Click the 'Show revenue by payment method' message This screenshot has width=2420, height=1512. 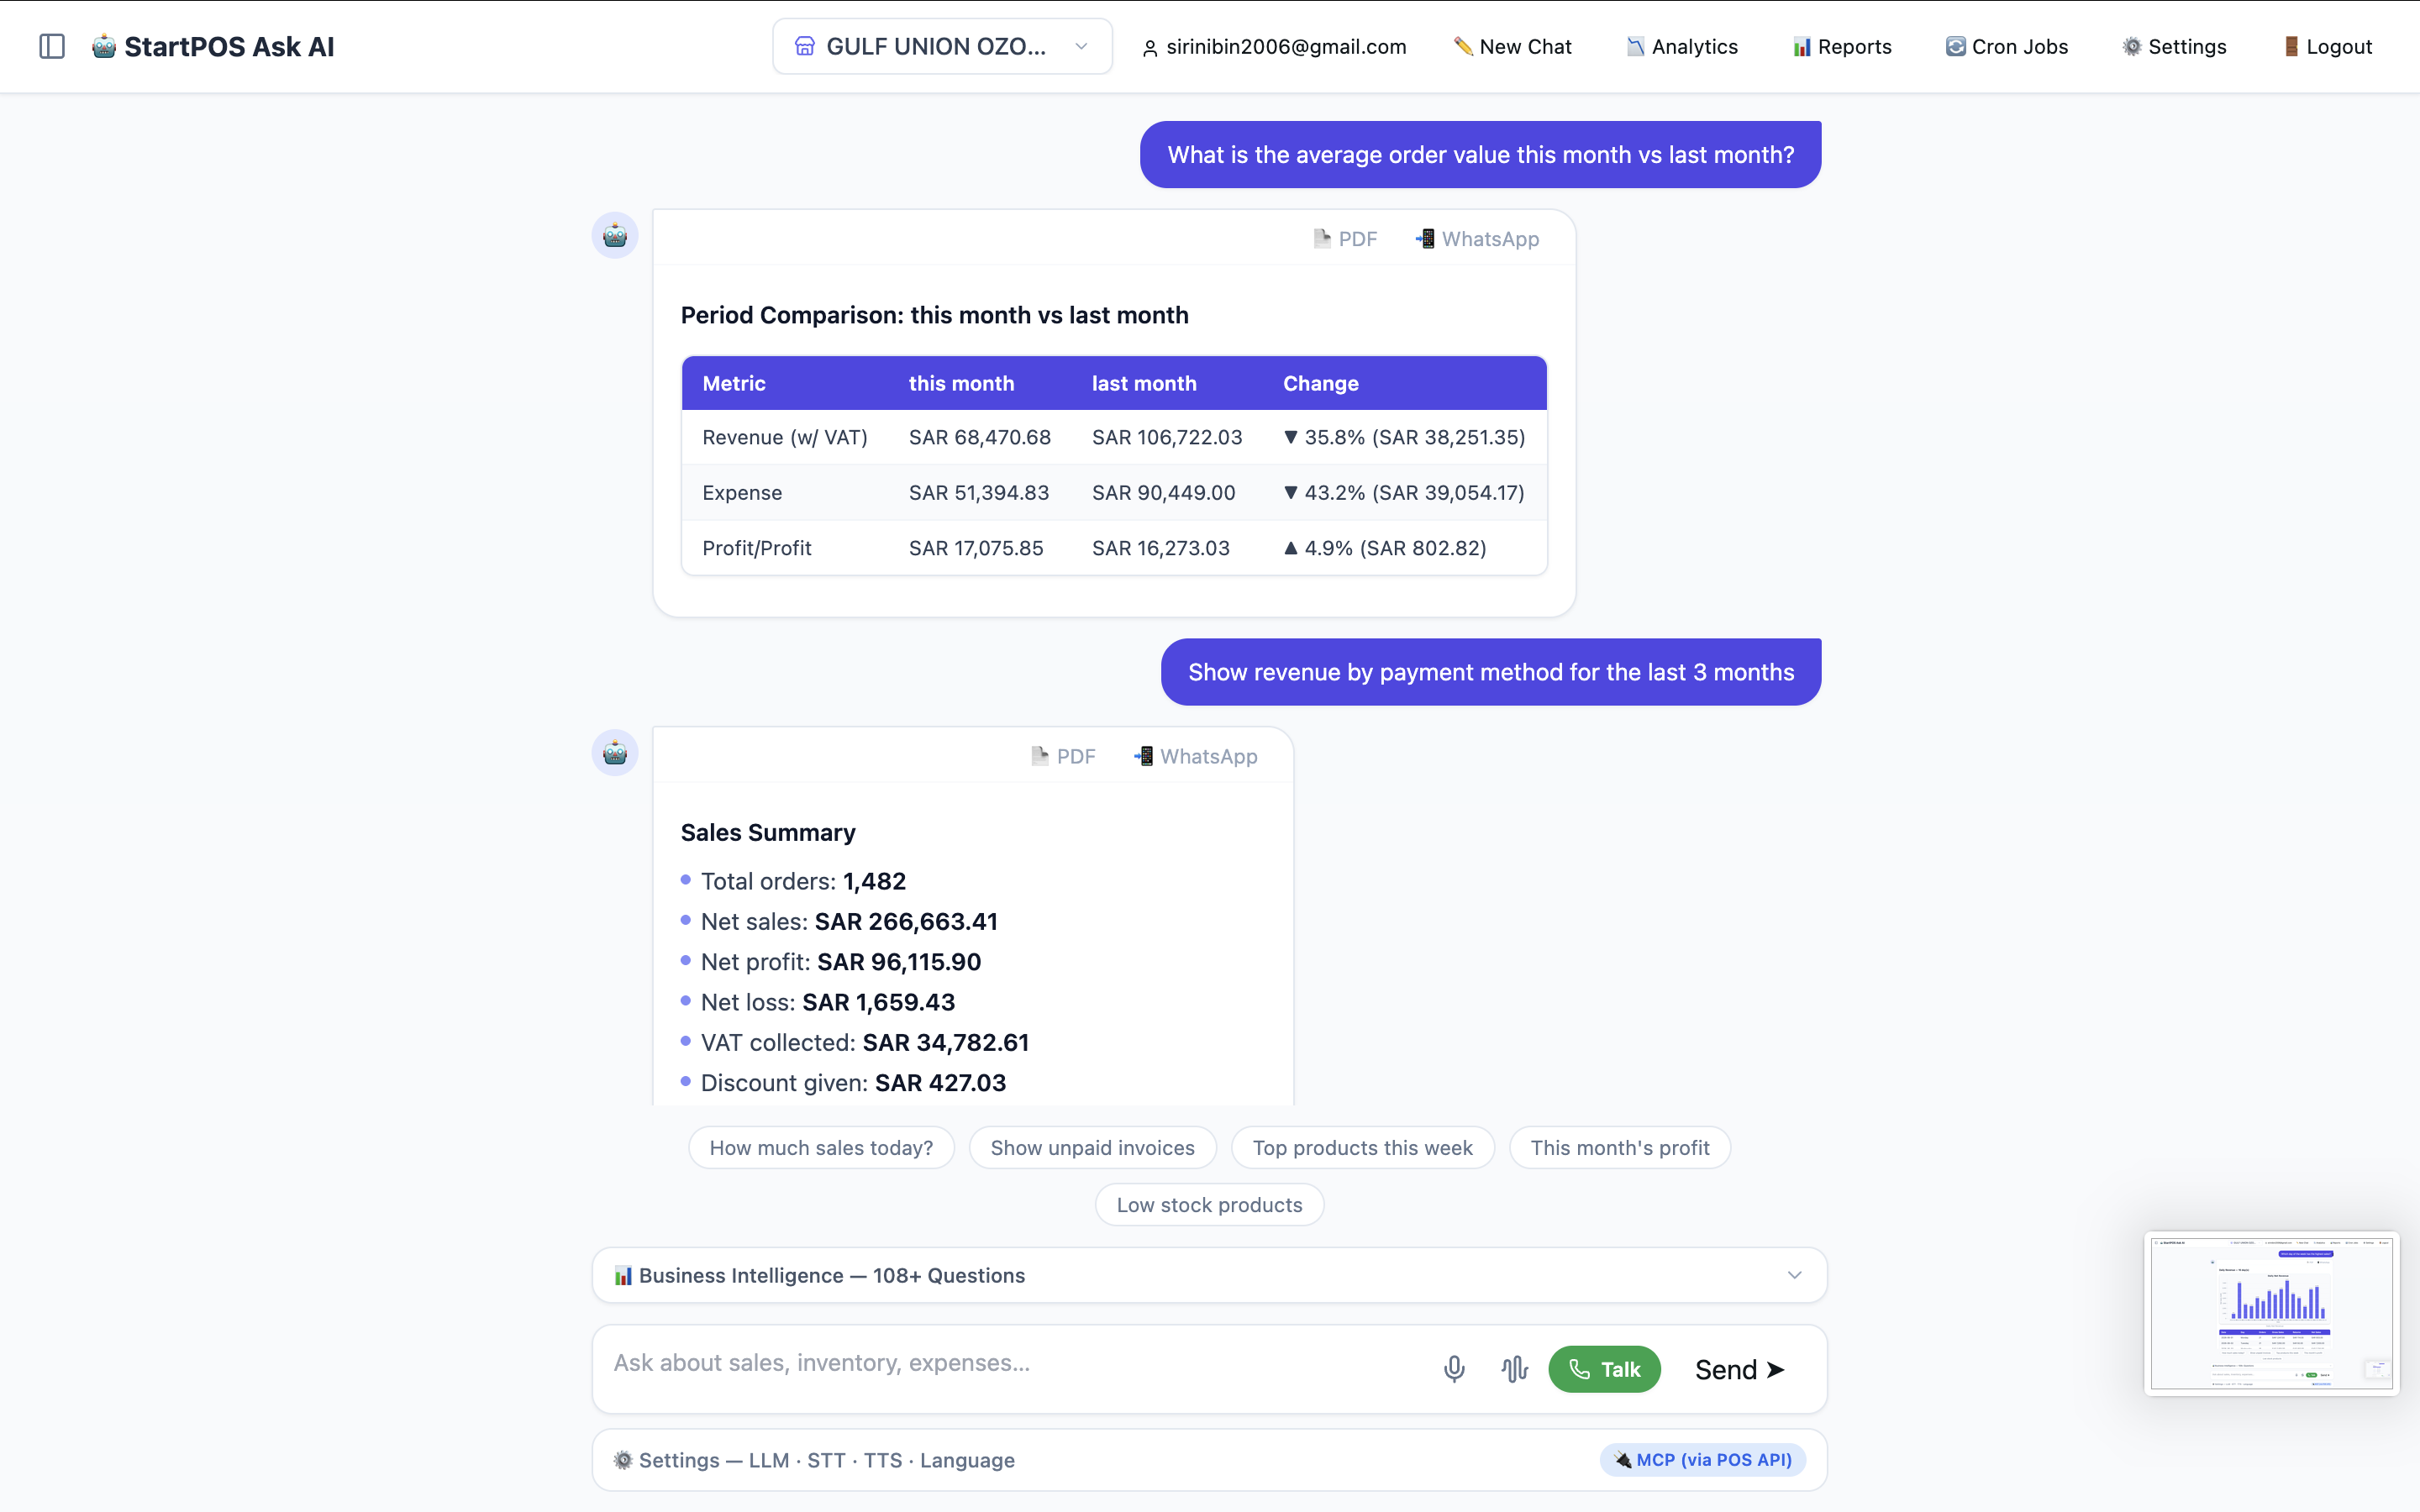pyautogui.click(x=1490, y=672)
